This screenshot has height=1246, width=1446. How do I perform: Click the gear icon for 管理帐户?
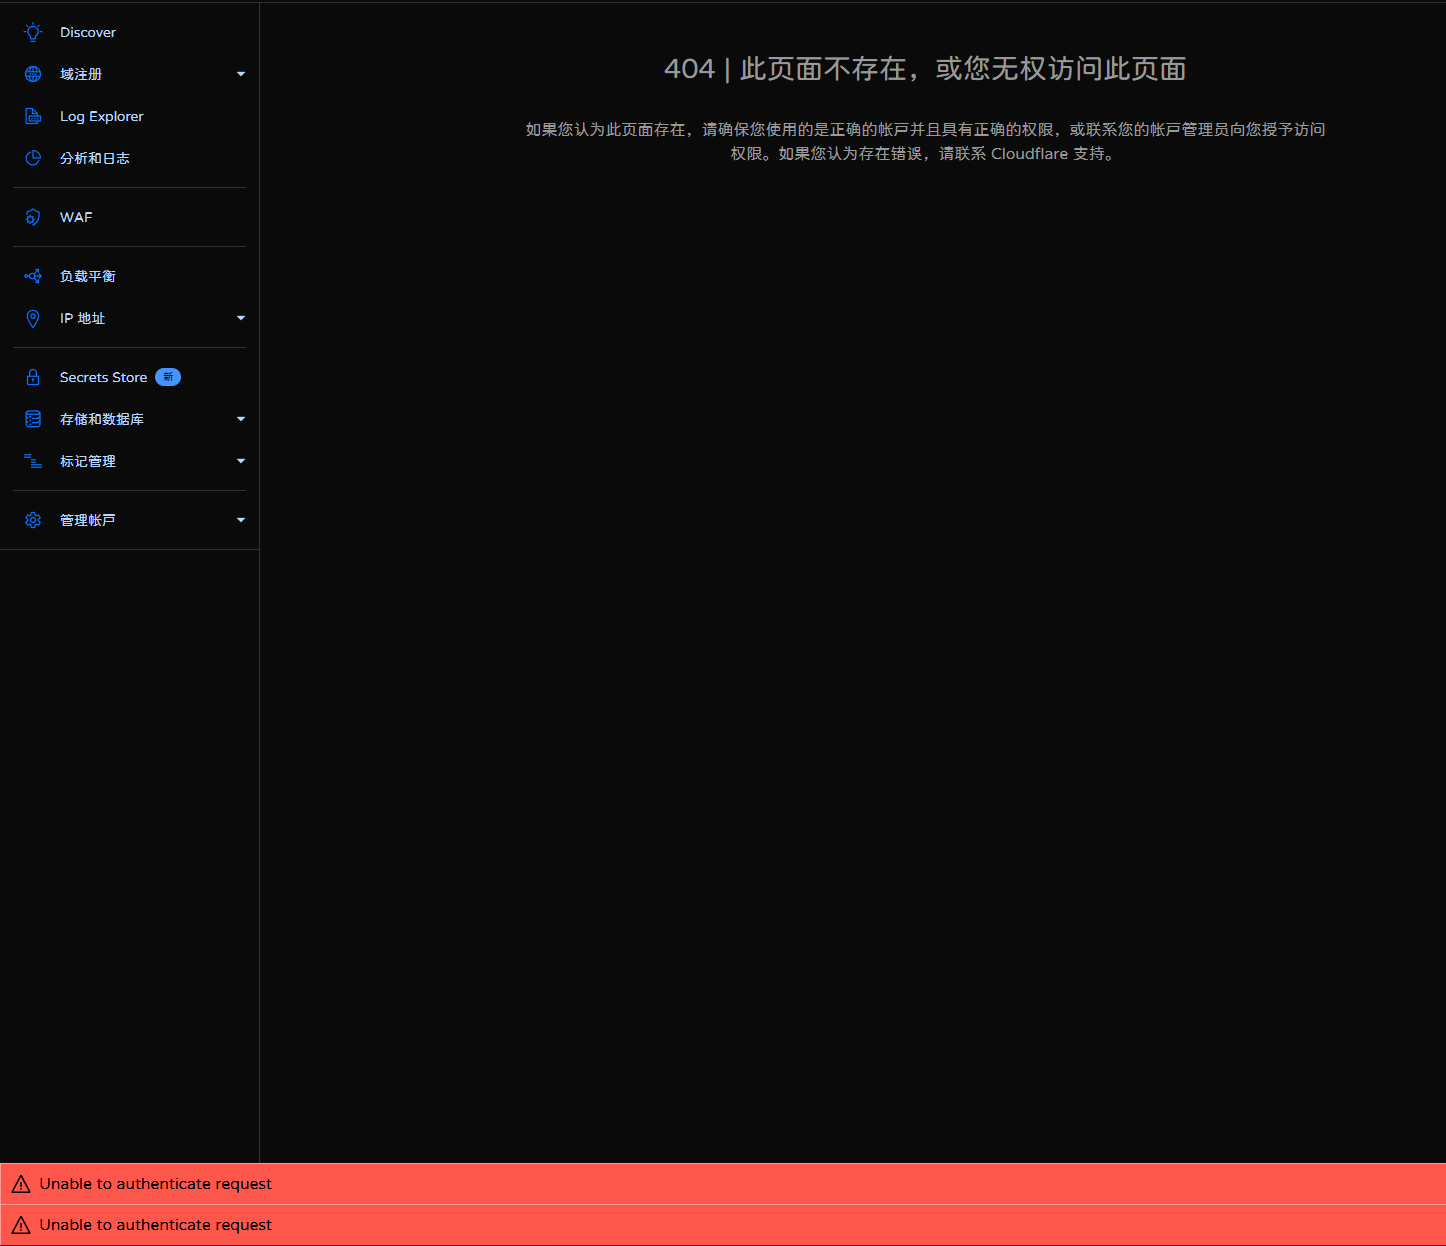click(x=33, y=520)
